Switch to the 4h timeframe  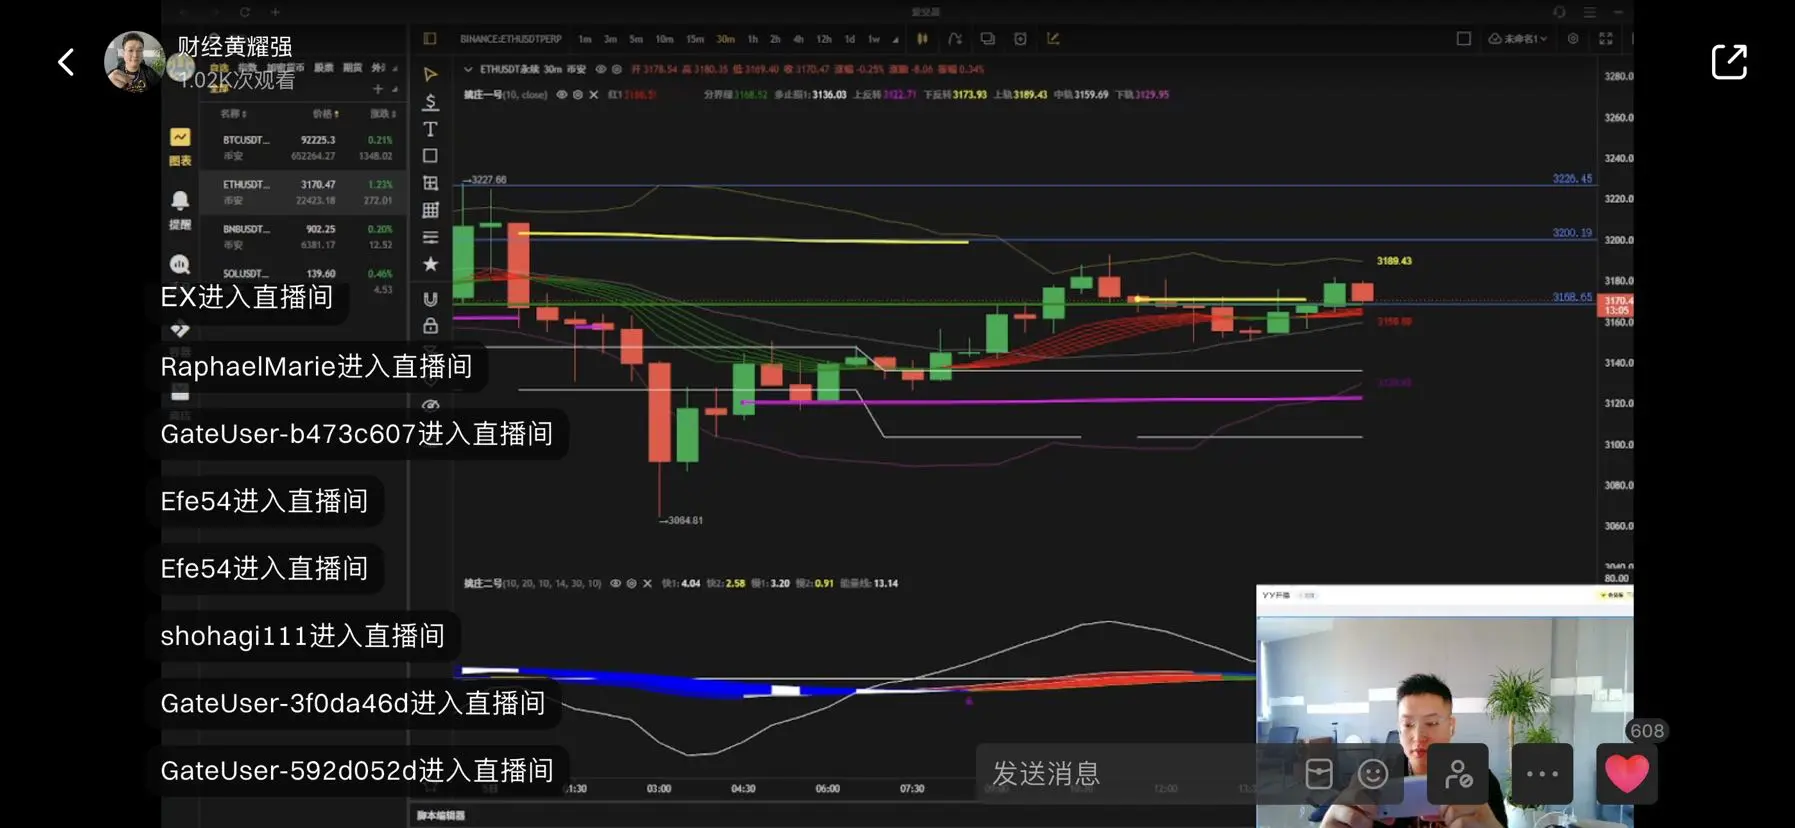coord(798,39)
